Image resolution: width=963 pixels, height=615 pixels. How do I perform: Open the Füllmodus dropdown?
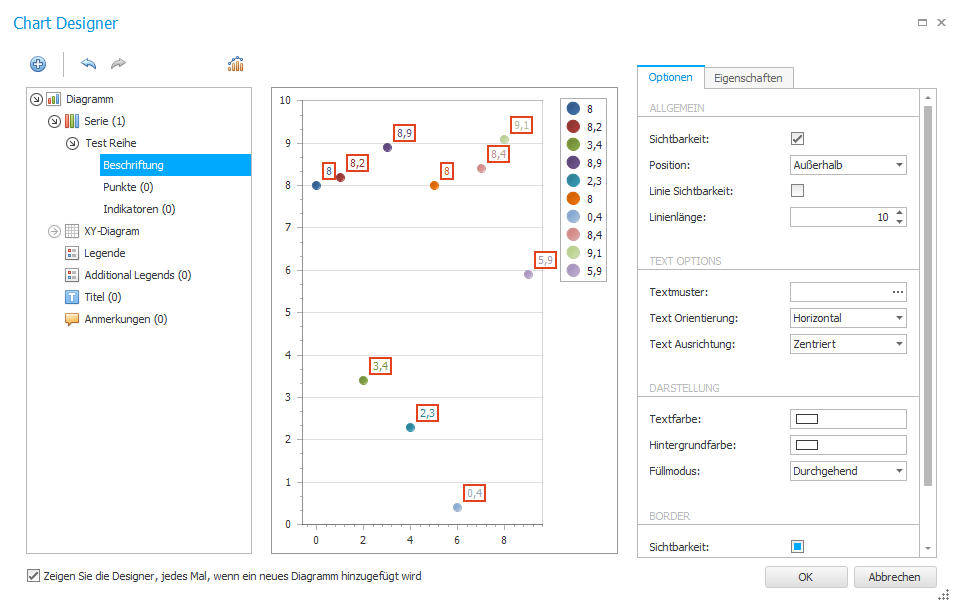click(848, 471)
